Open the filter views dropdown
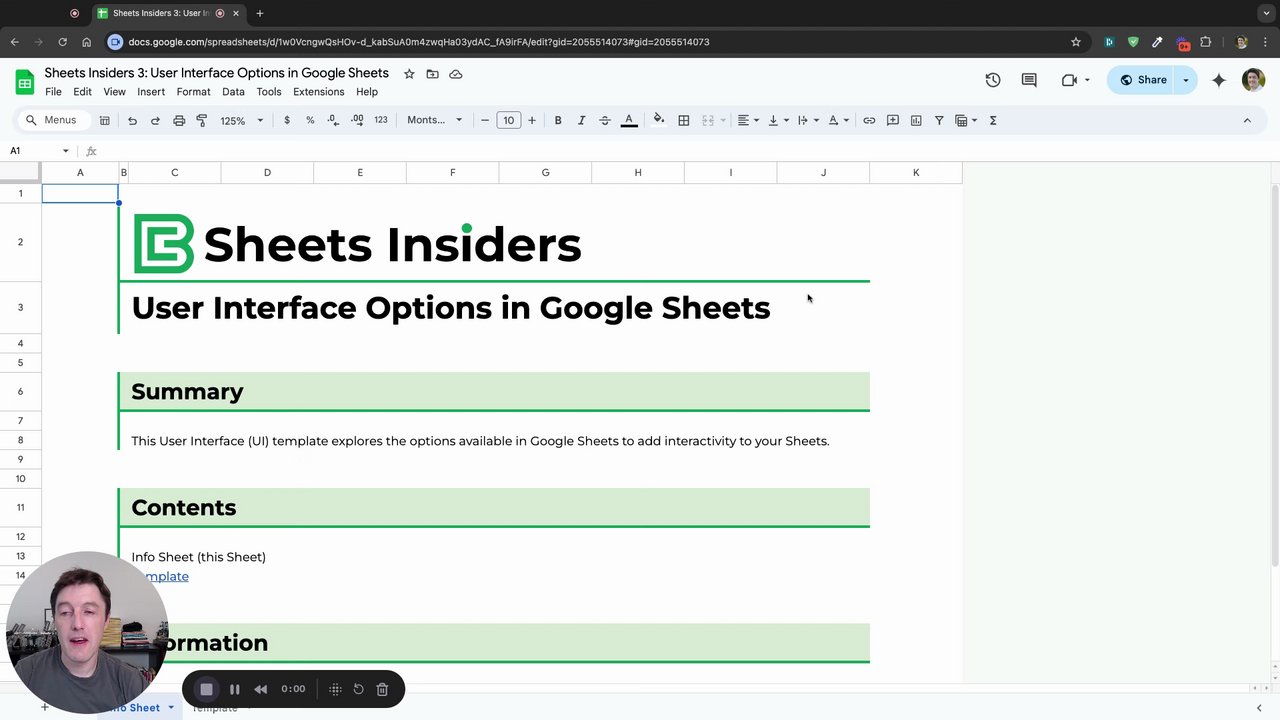This screenshot has height=720, width=1280. (966, 120)
